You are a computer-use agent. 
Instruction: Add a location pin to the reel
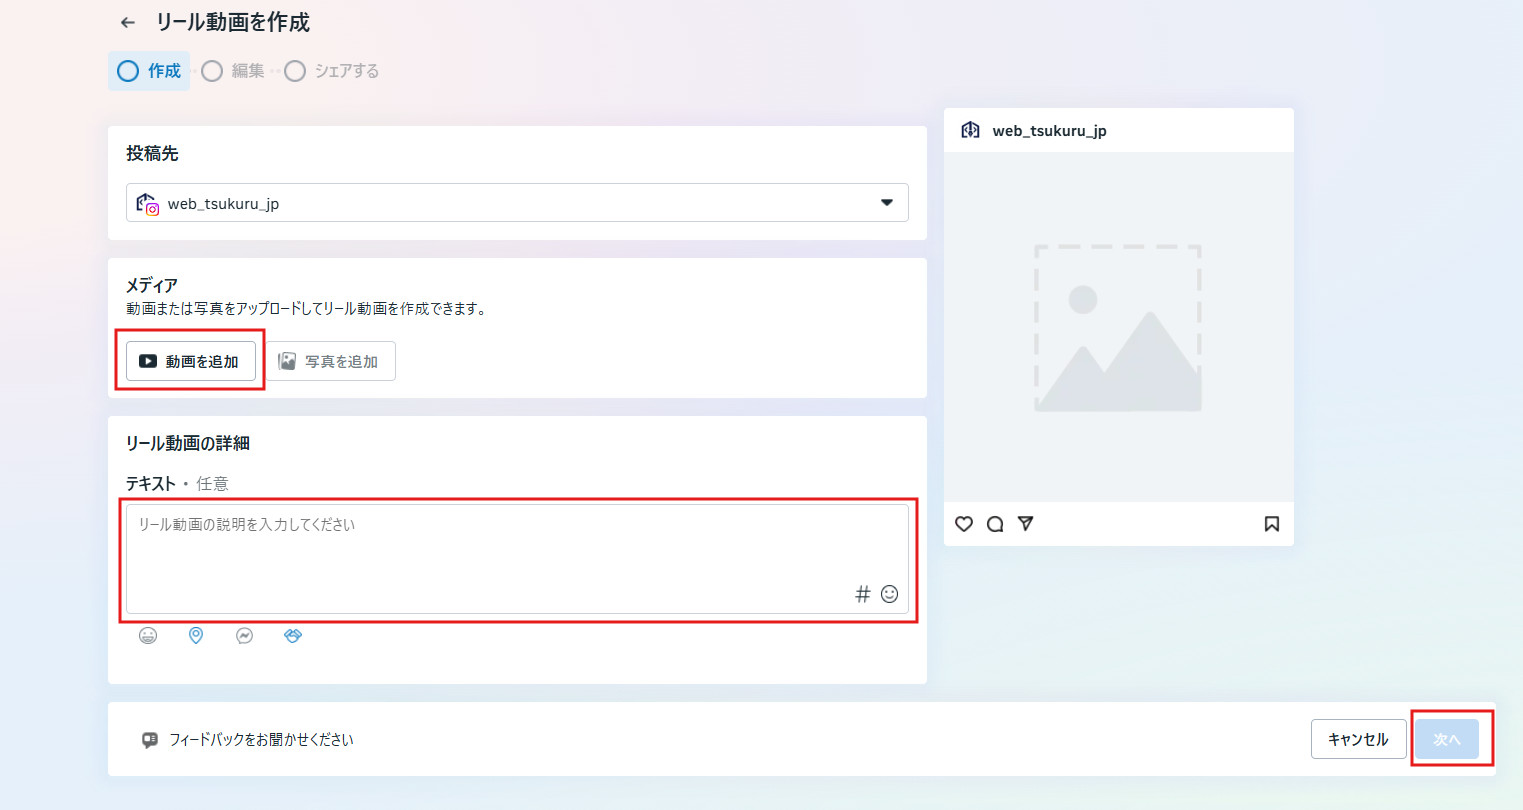click(196, 635)
